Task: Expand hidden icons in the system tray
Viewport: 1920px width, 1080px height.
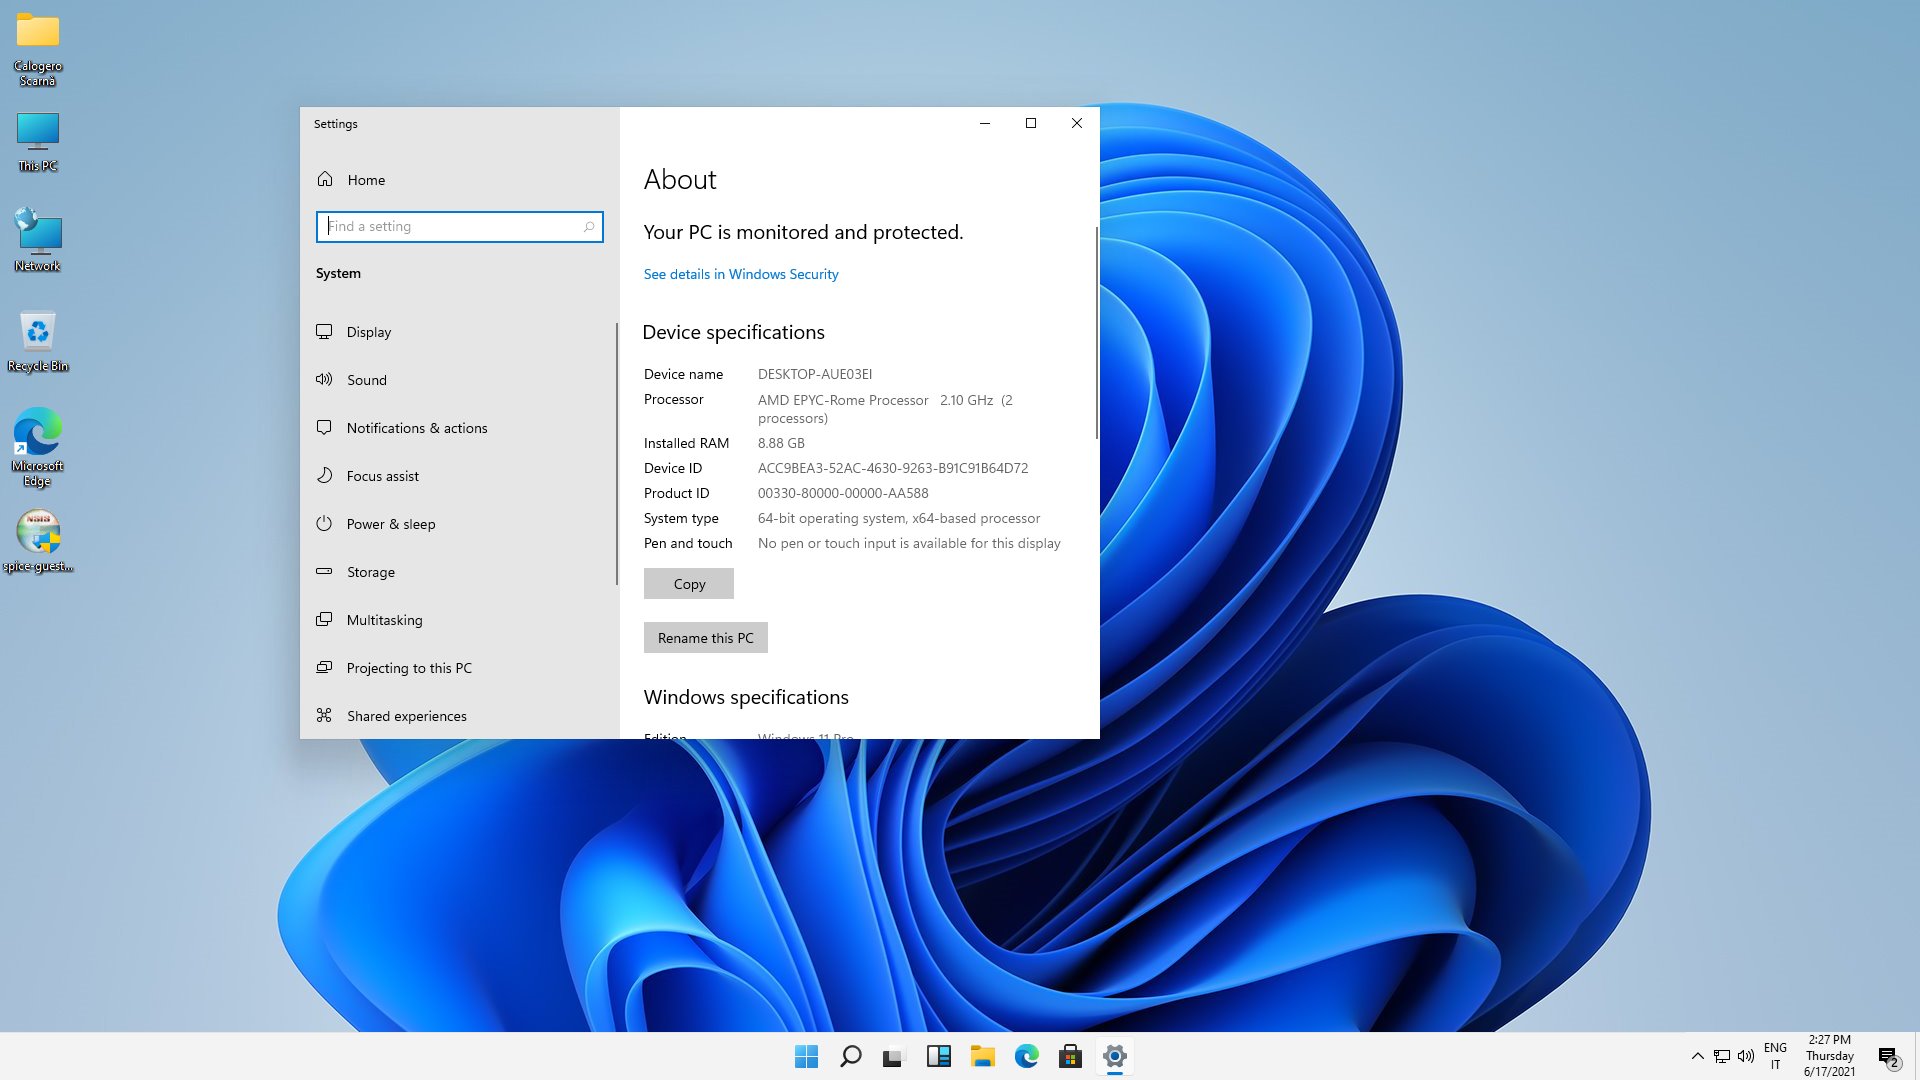Action: coord(1698,1056)
